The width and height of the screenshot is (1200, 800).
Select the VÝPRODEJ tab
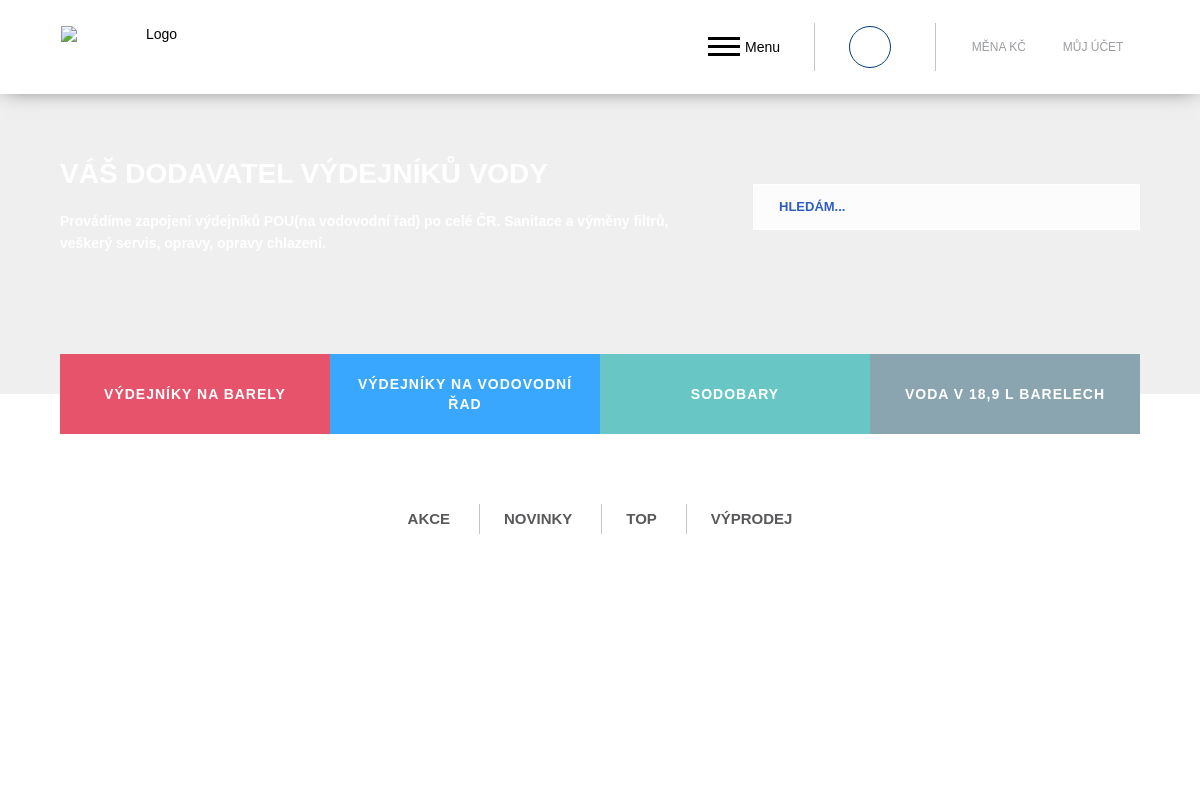click(x=751, y=519)
